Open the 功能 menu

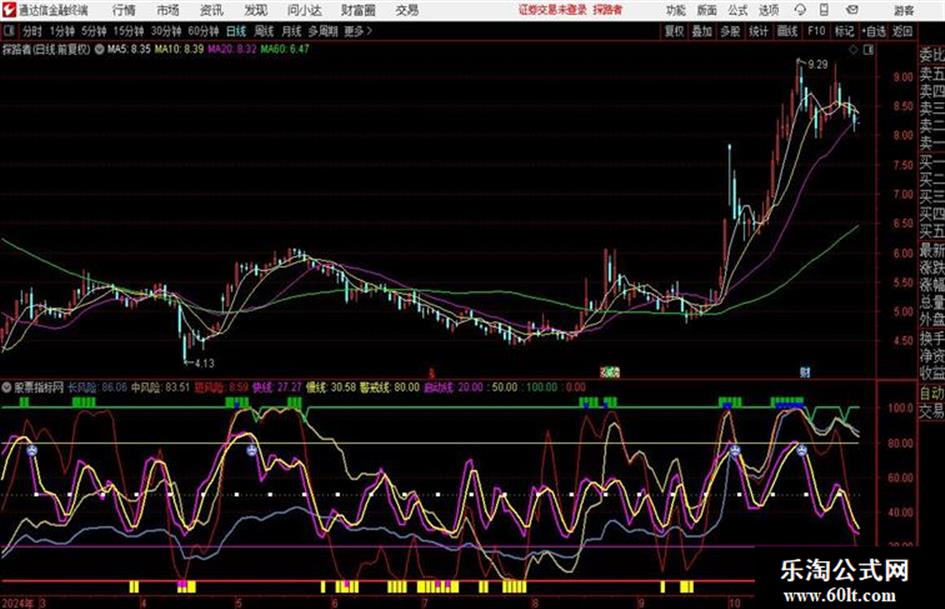click(x=676, y=10)
